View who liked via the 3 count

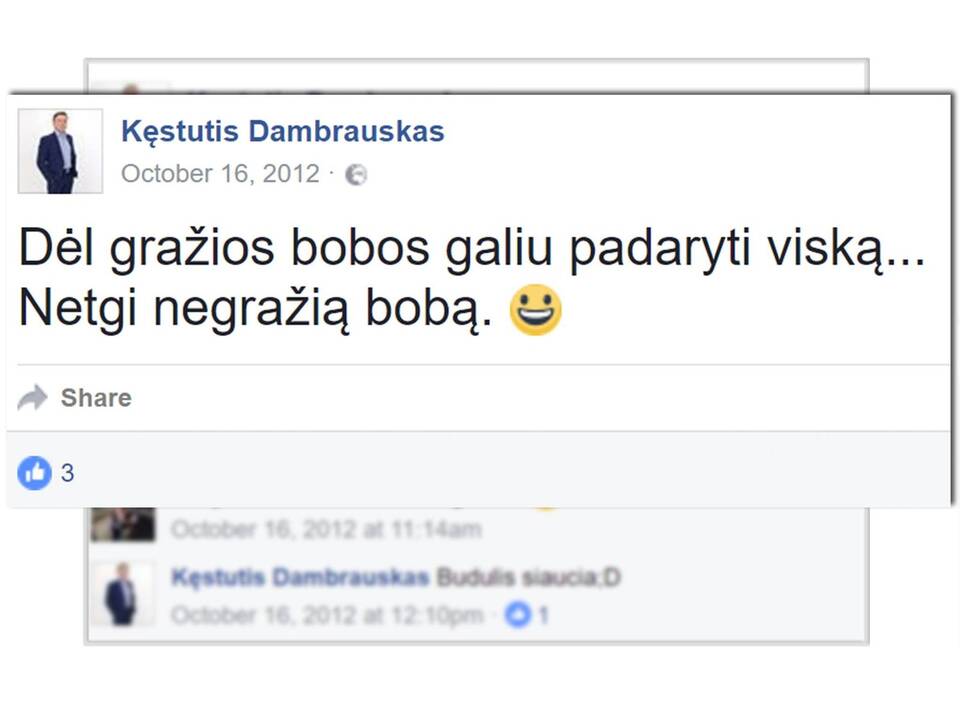[67, 473]
